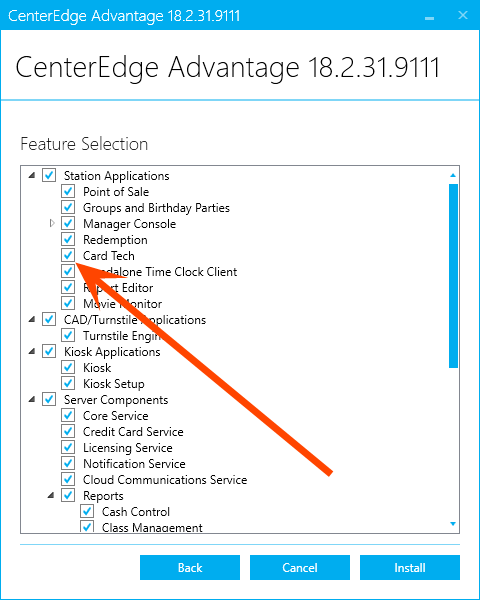Toggle Turnstile Engine checkbox
The height and width of the screenshot is (600, 480).
tap(68, 336)
